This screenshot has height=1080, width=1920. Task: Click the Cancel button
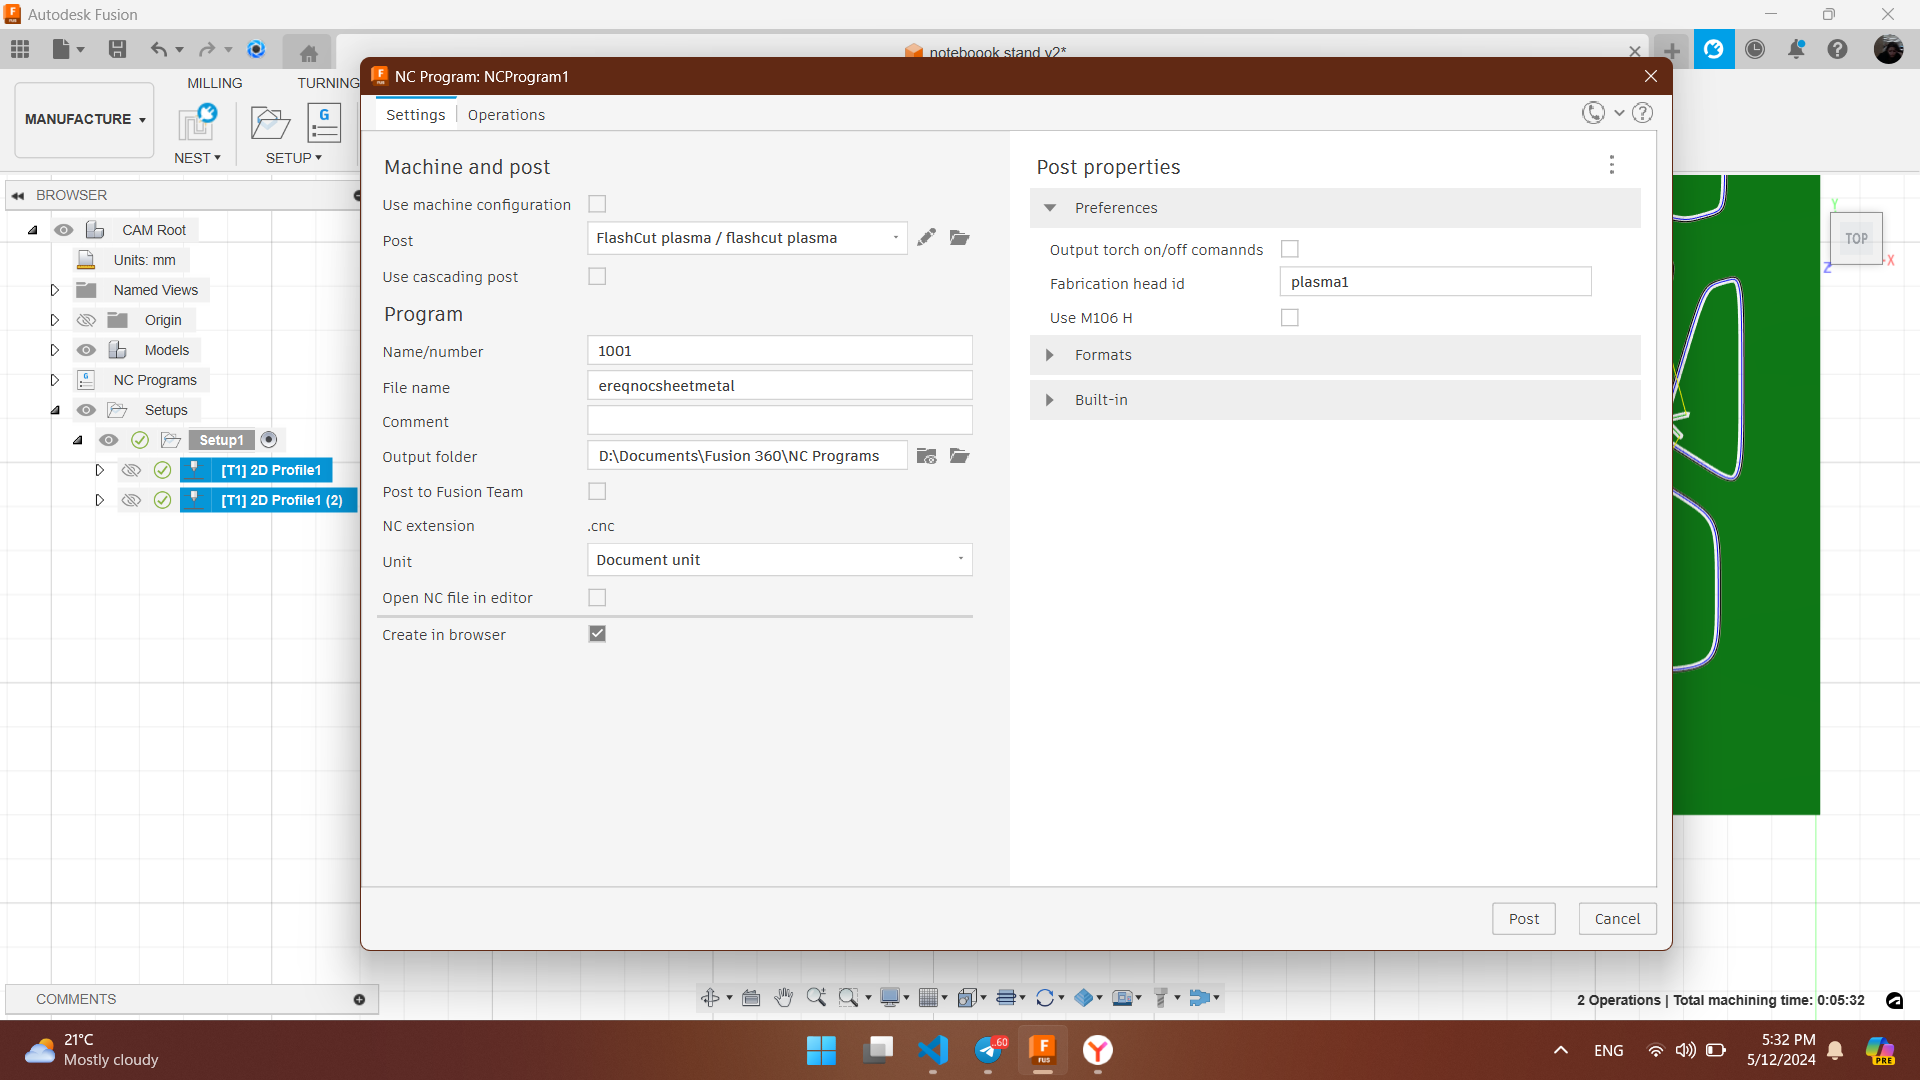tap(1617, 919)
